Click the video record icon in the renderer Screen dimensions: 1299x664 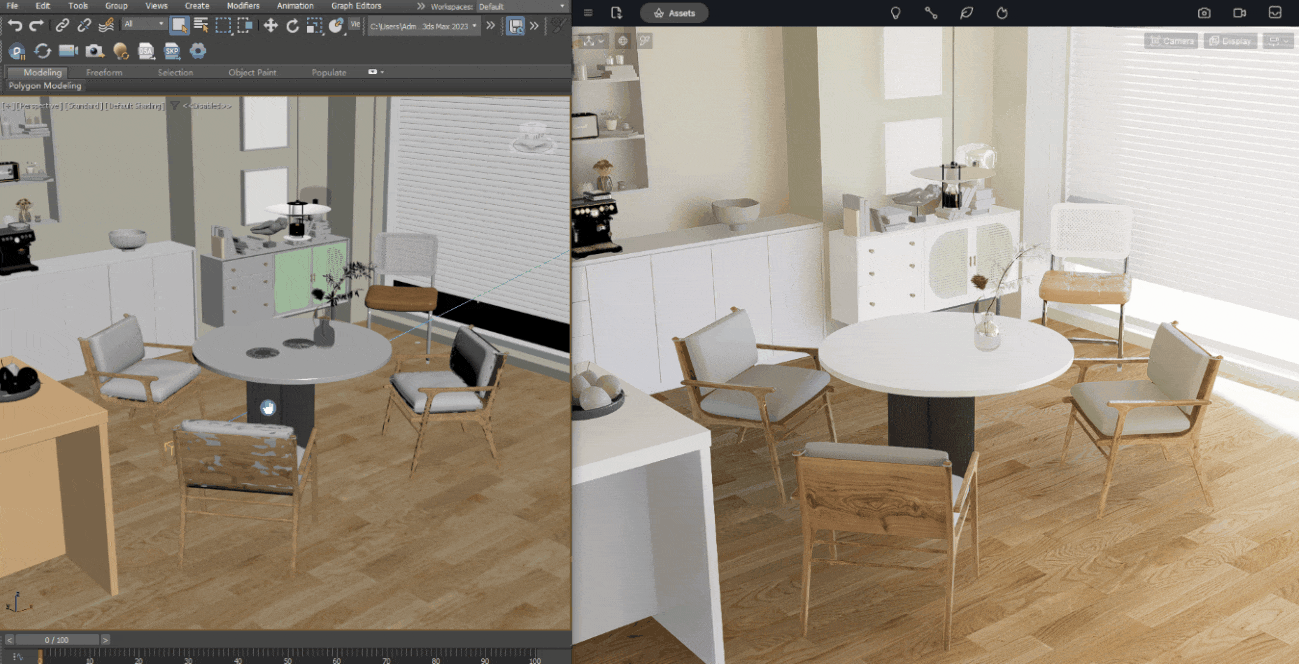point(1240,13)
